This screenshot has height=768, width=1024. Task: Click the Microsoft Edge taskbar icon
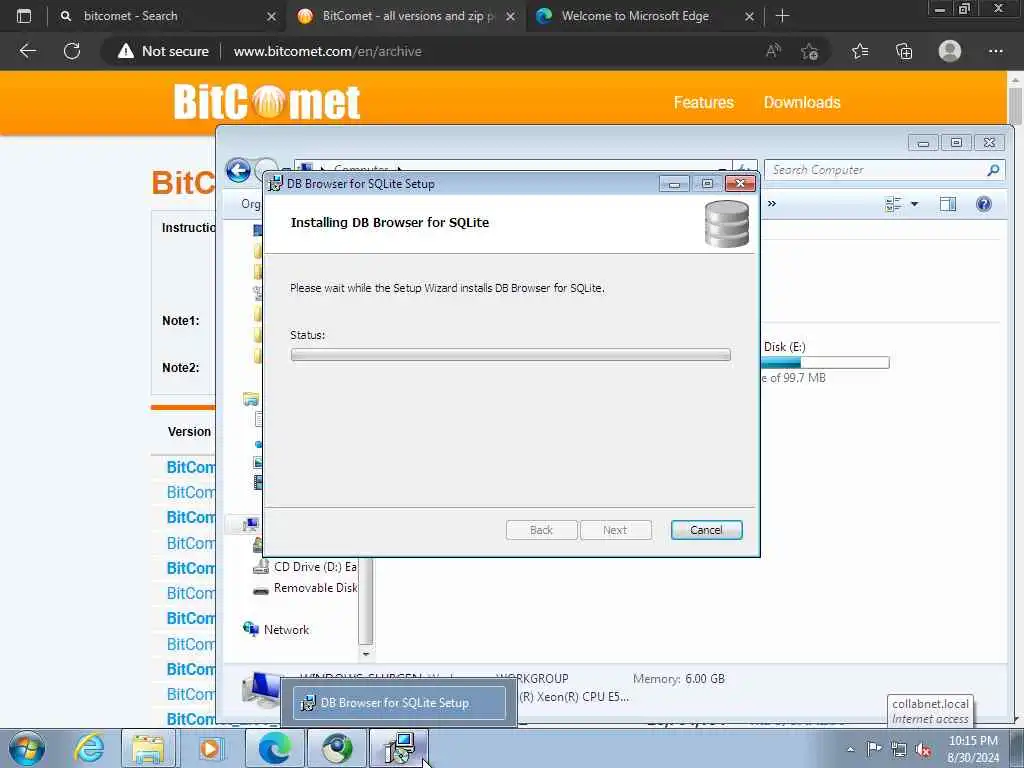coord(274,748)
